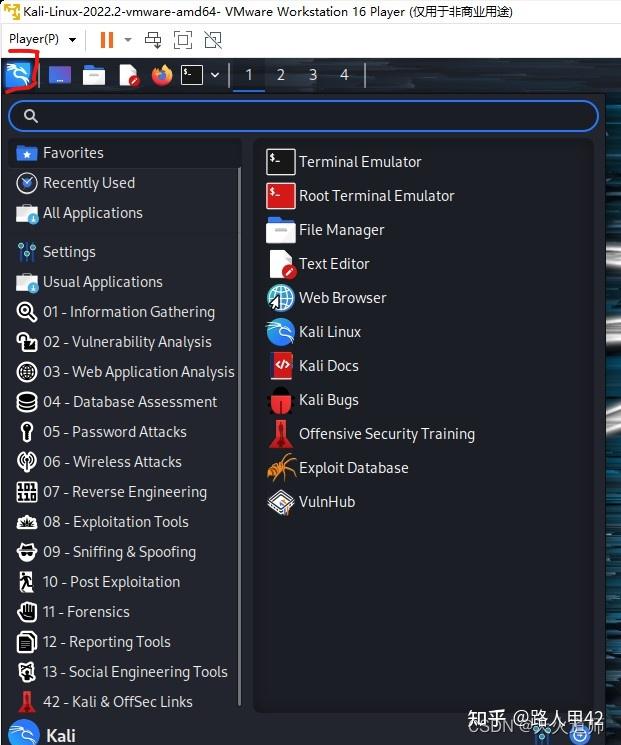The width and height of the screenshot is (621, 745).
Task: Open 09 - Sniffing & Spoofing category
Action: pos(124,552)
